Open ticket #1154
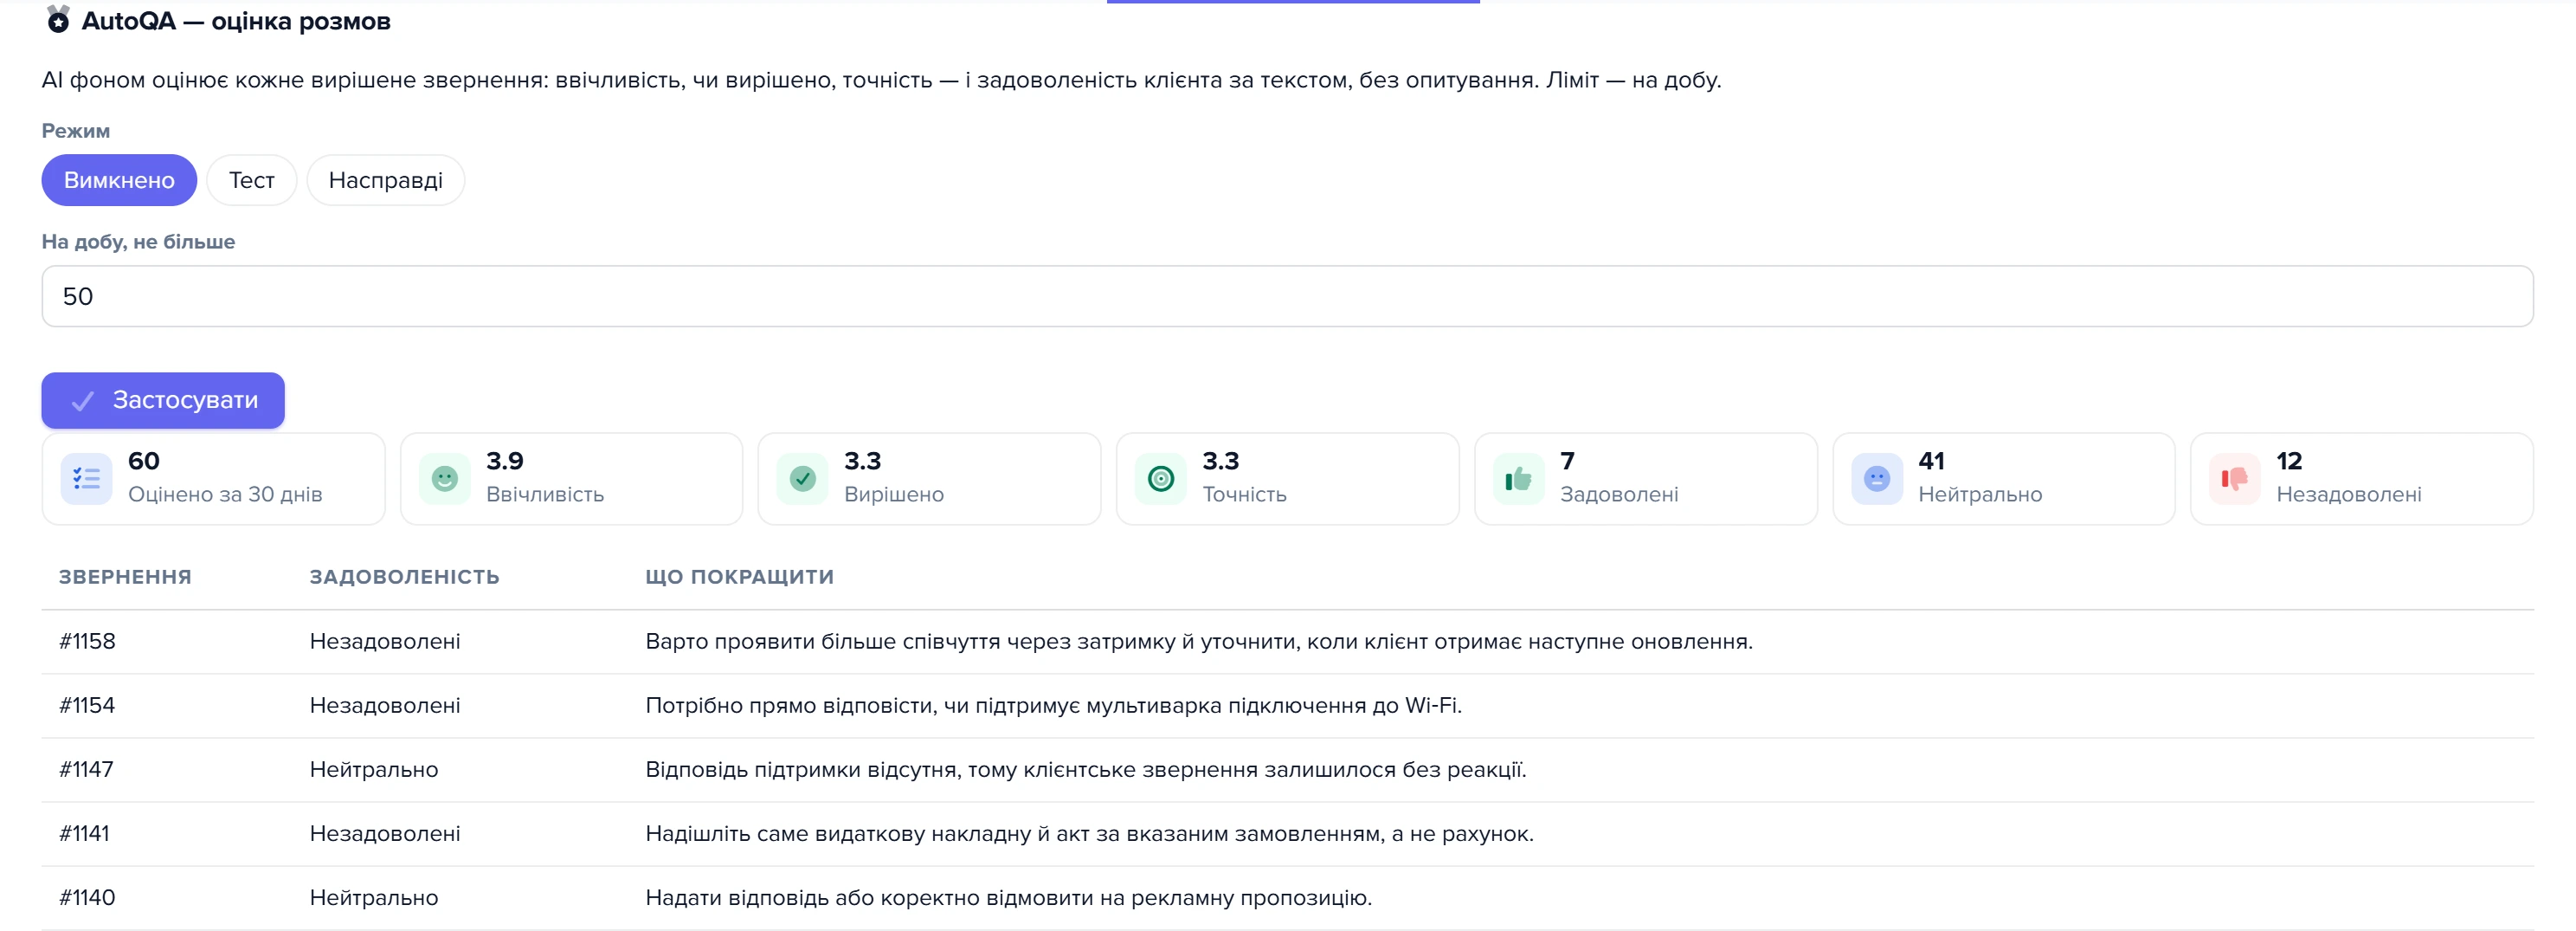The height and width of the screenshot is (931, 2576). (87, 705)
